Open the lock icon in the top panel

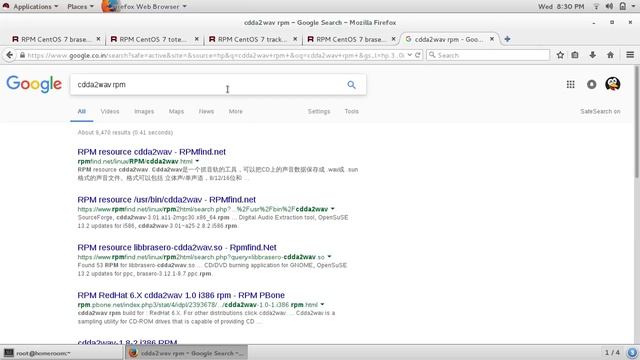[622, 7]
